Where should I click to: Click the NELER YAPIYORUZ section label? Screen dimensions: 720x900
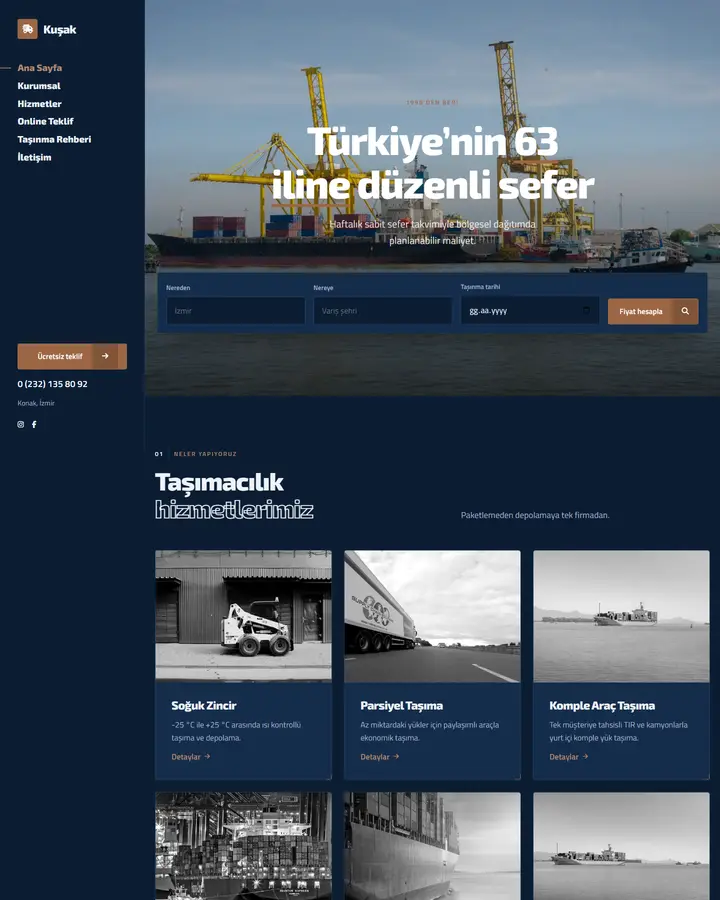[205, 454]
